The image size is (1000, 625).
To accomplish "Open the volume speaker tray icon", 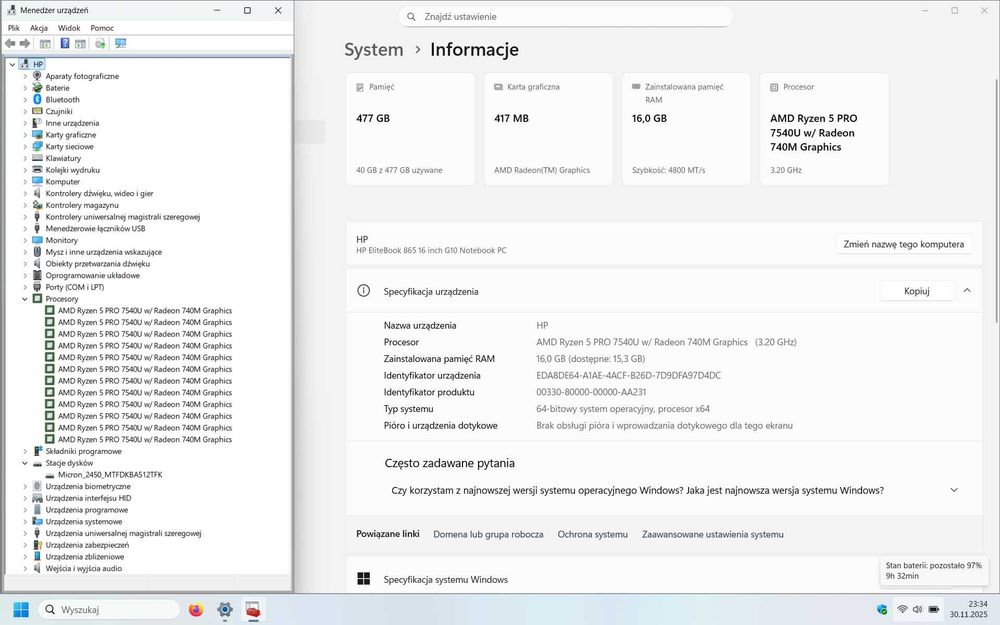I will [917, 609].
